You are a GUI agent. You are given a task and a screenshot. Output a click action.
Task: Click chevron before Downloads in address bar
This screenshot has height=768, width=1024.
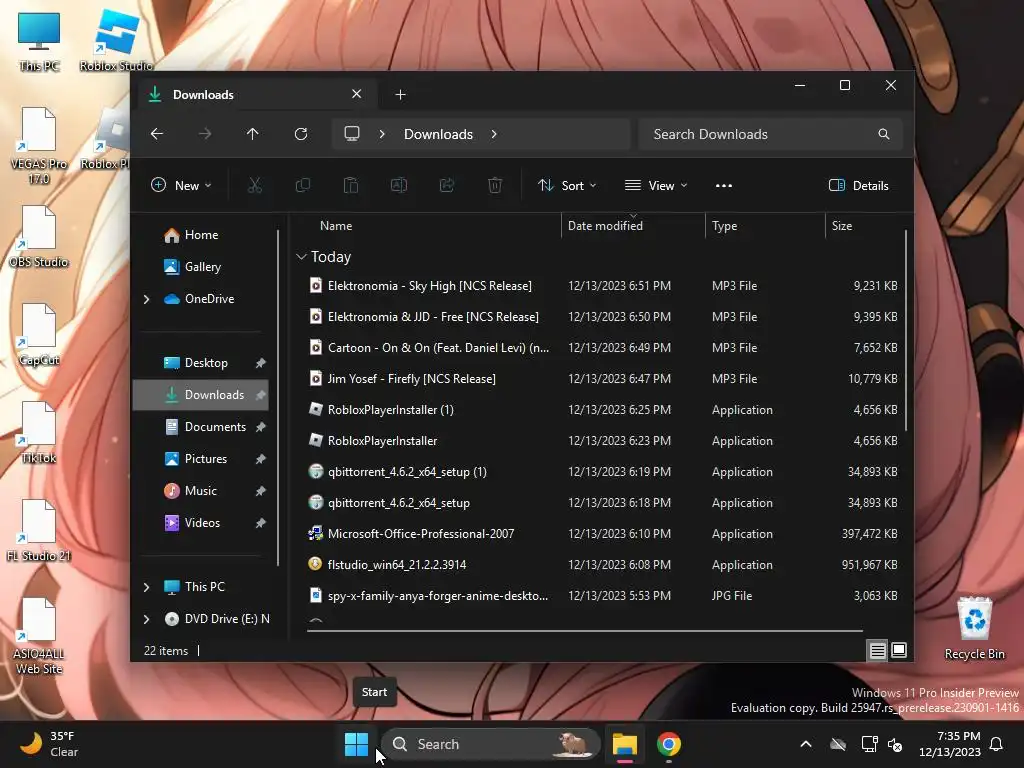382,134
